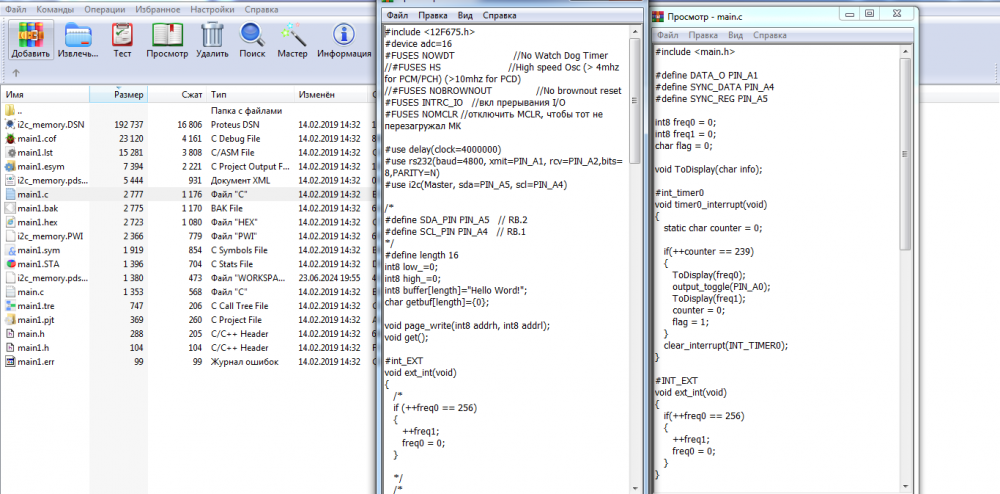The width and height of the screenshot is (1000, 494).
Task: Click the '192 737' size cell
Action: click(129, 124)
